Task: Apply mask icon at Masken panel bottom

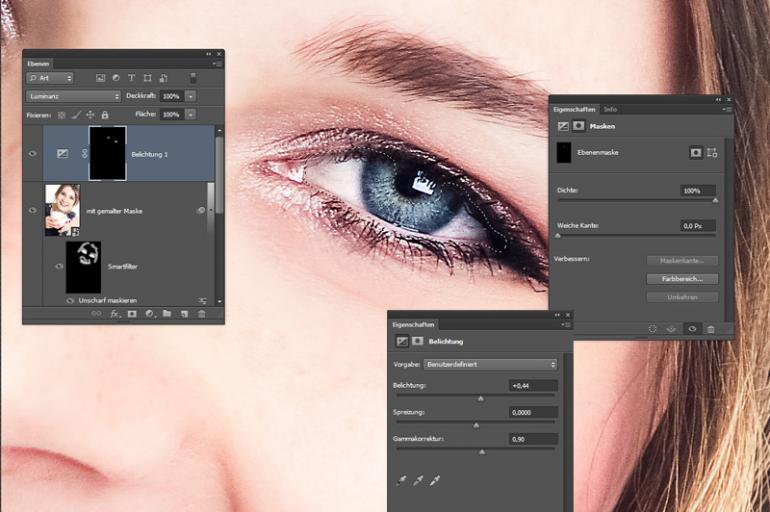Action: pyautogui.click(x=671, y=329)
